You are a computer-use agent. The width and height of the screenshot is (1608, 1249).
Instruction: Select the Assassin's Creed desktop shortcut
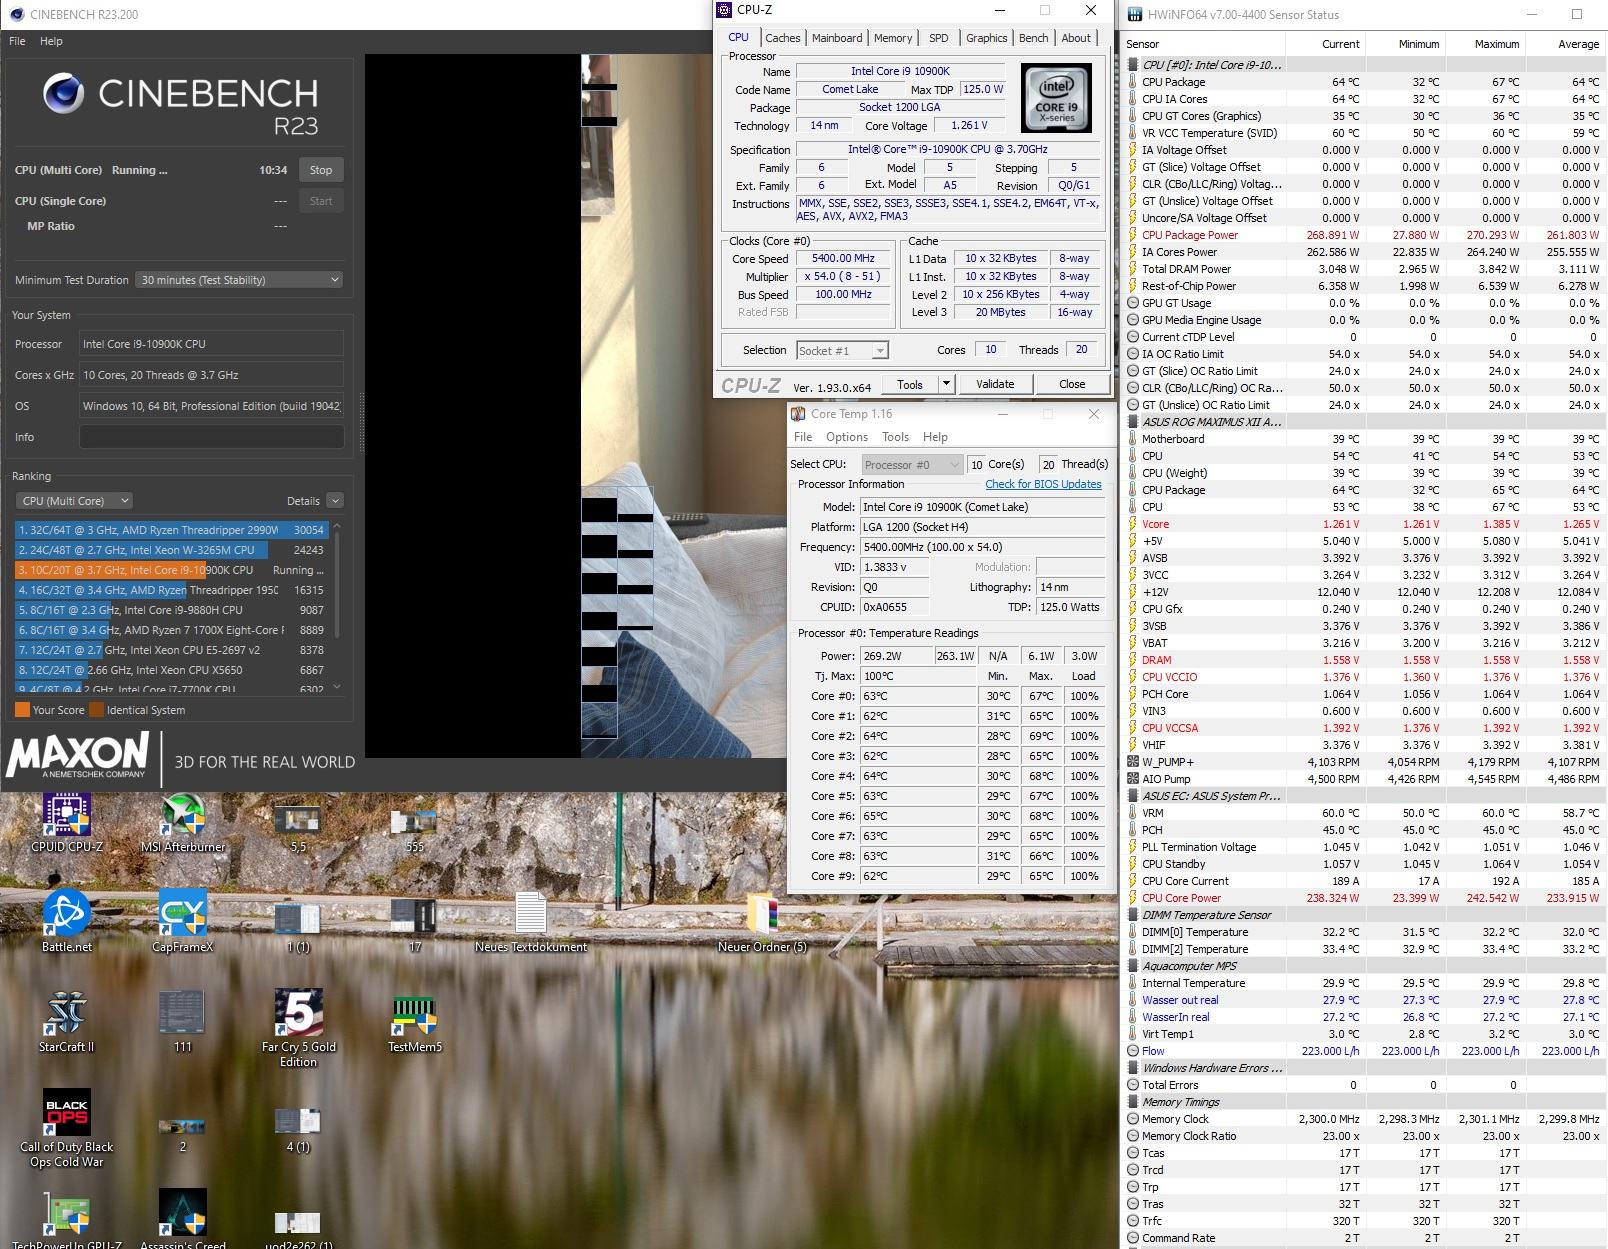183,1220
